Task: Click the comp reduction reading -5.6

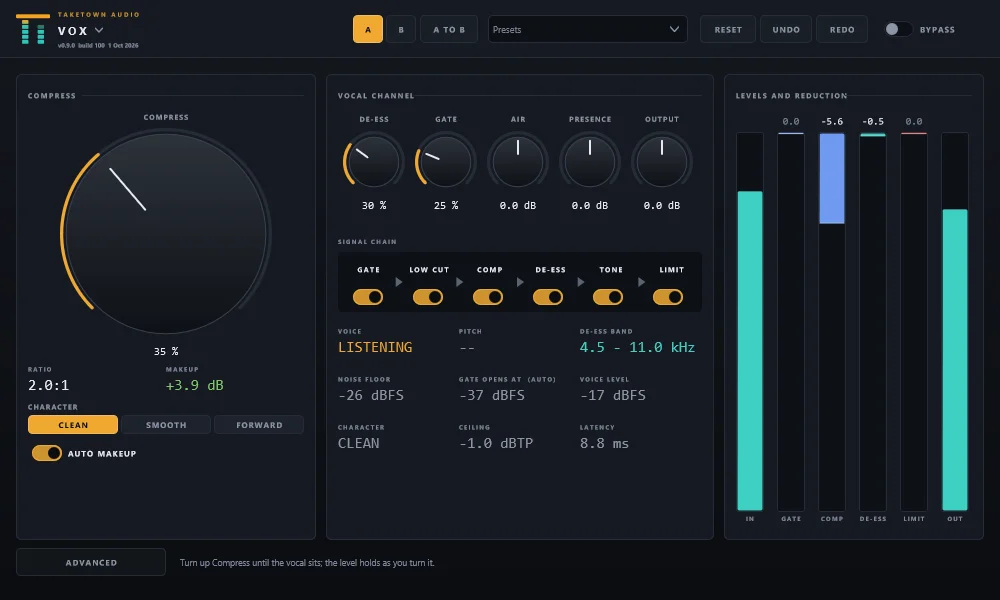Action: [x=832, y=121]
